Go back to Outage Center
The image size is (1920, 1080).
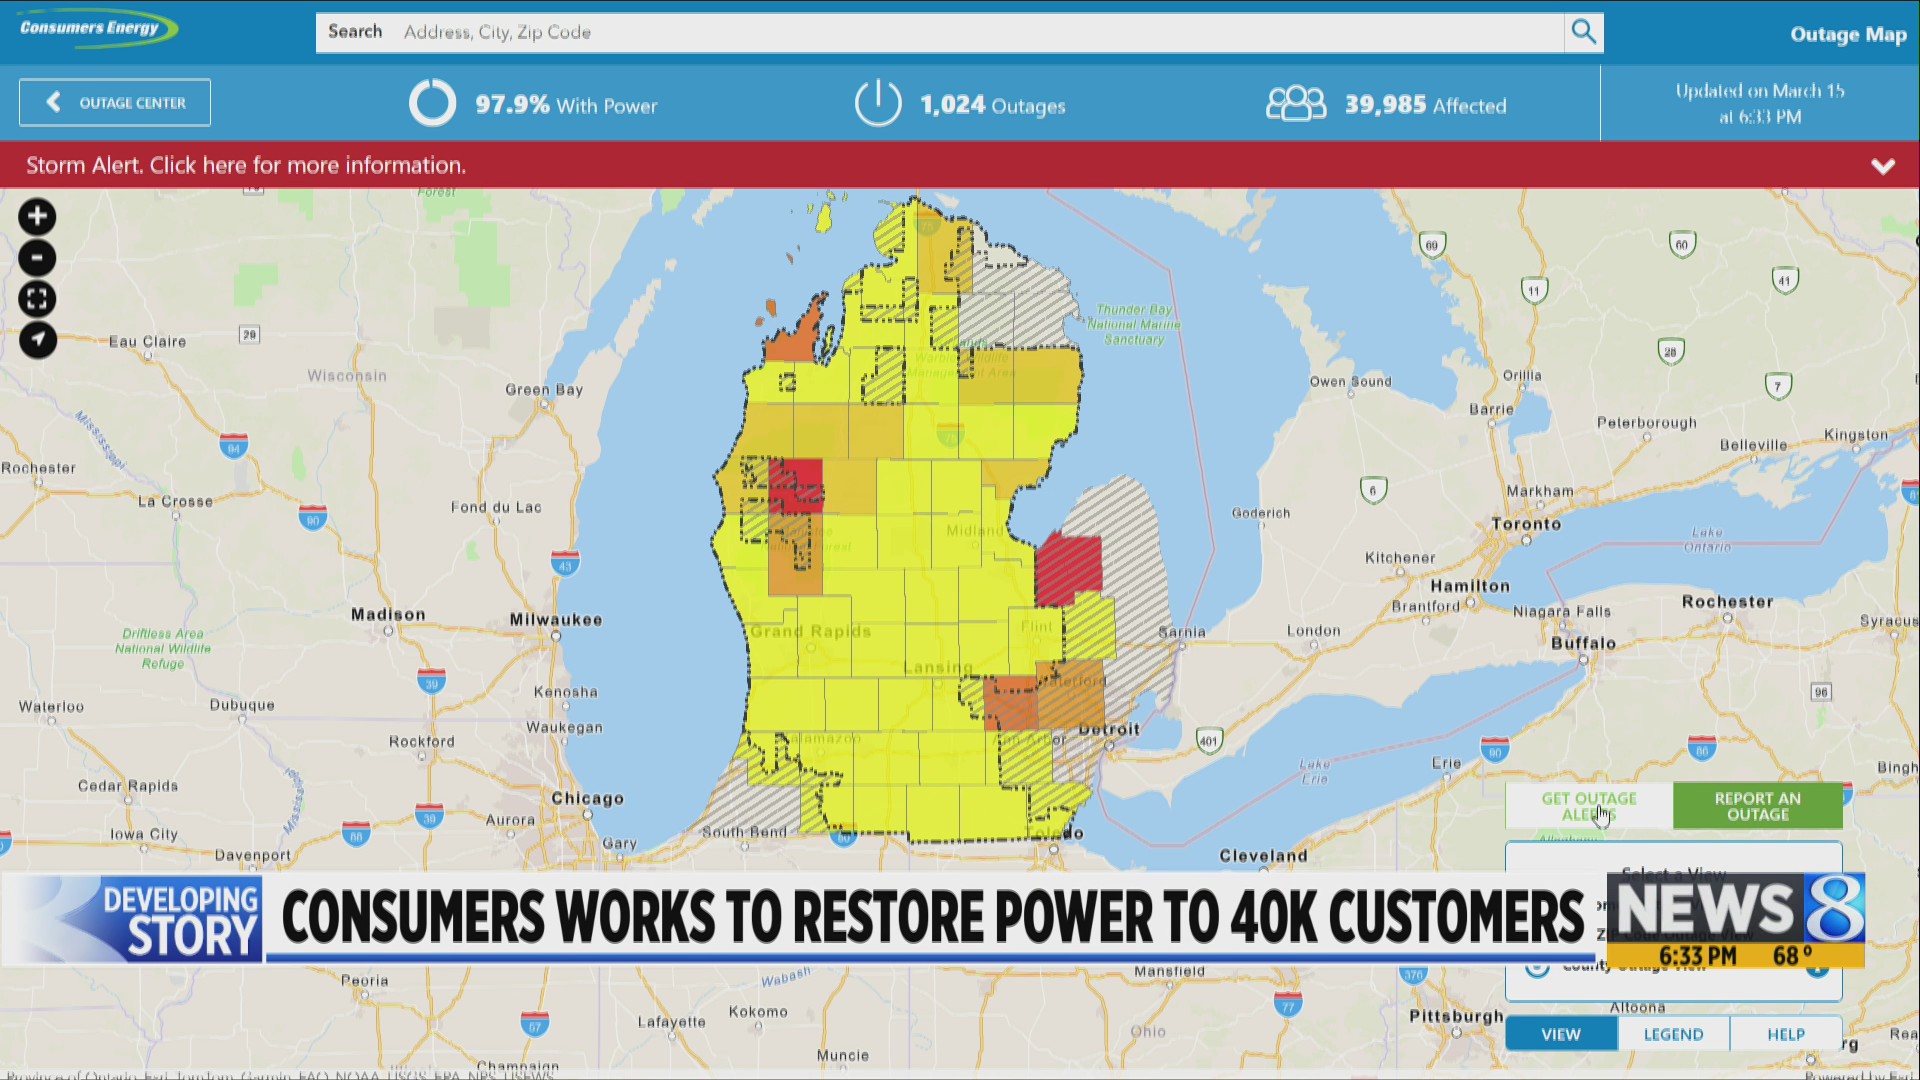(115, 103)
